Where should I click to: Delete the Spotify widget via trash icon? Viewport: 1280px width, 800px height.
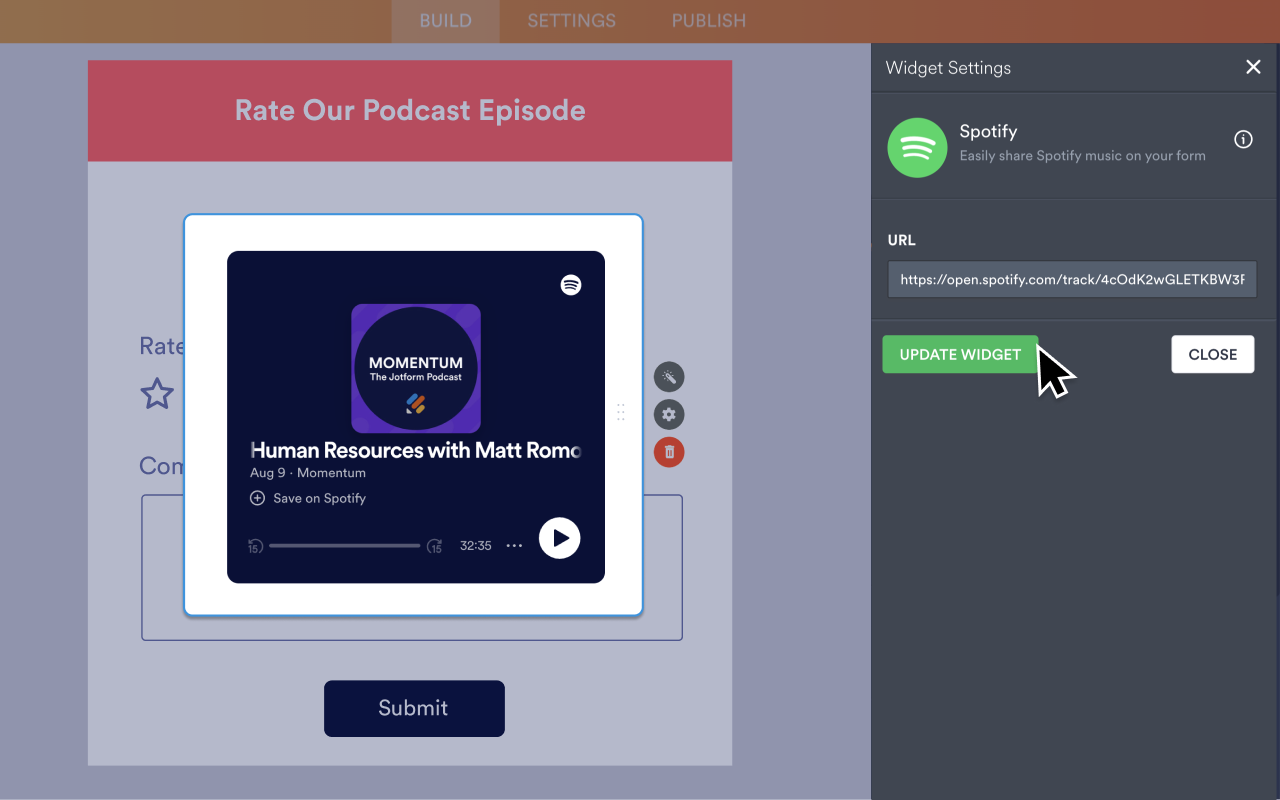668,452
